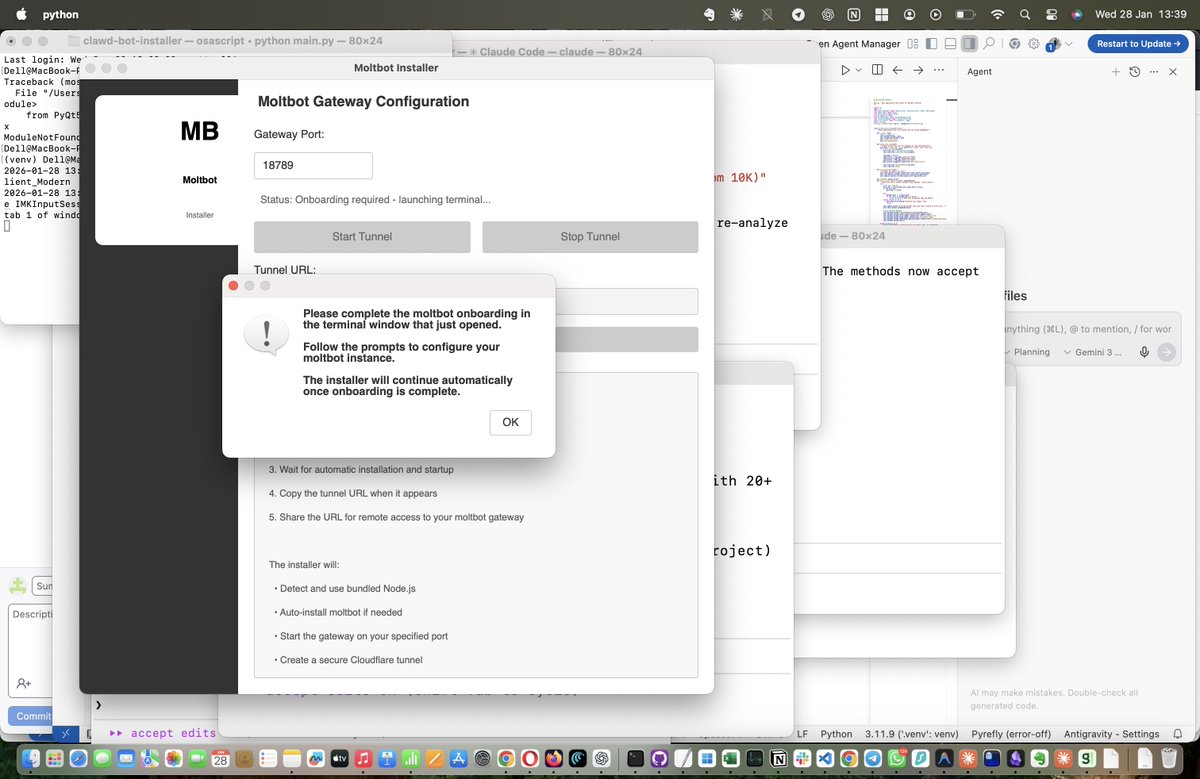
Task: Open the account avatar dropdown
Action: [1060, 44]
